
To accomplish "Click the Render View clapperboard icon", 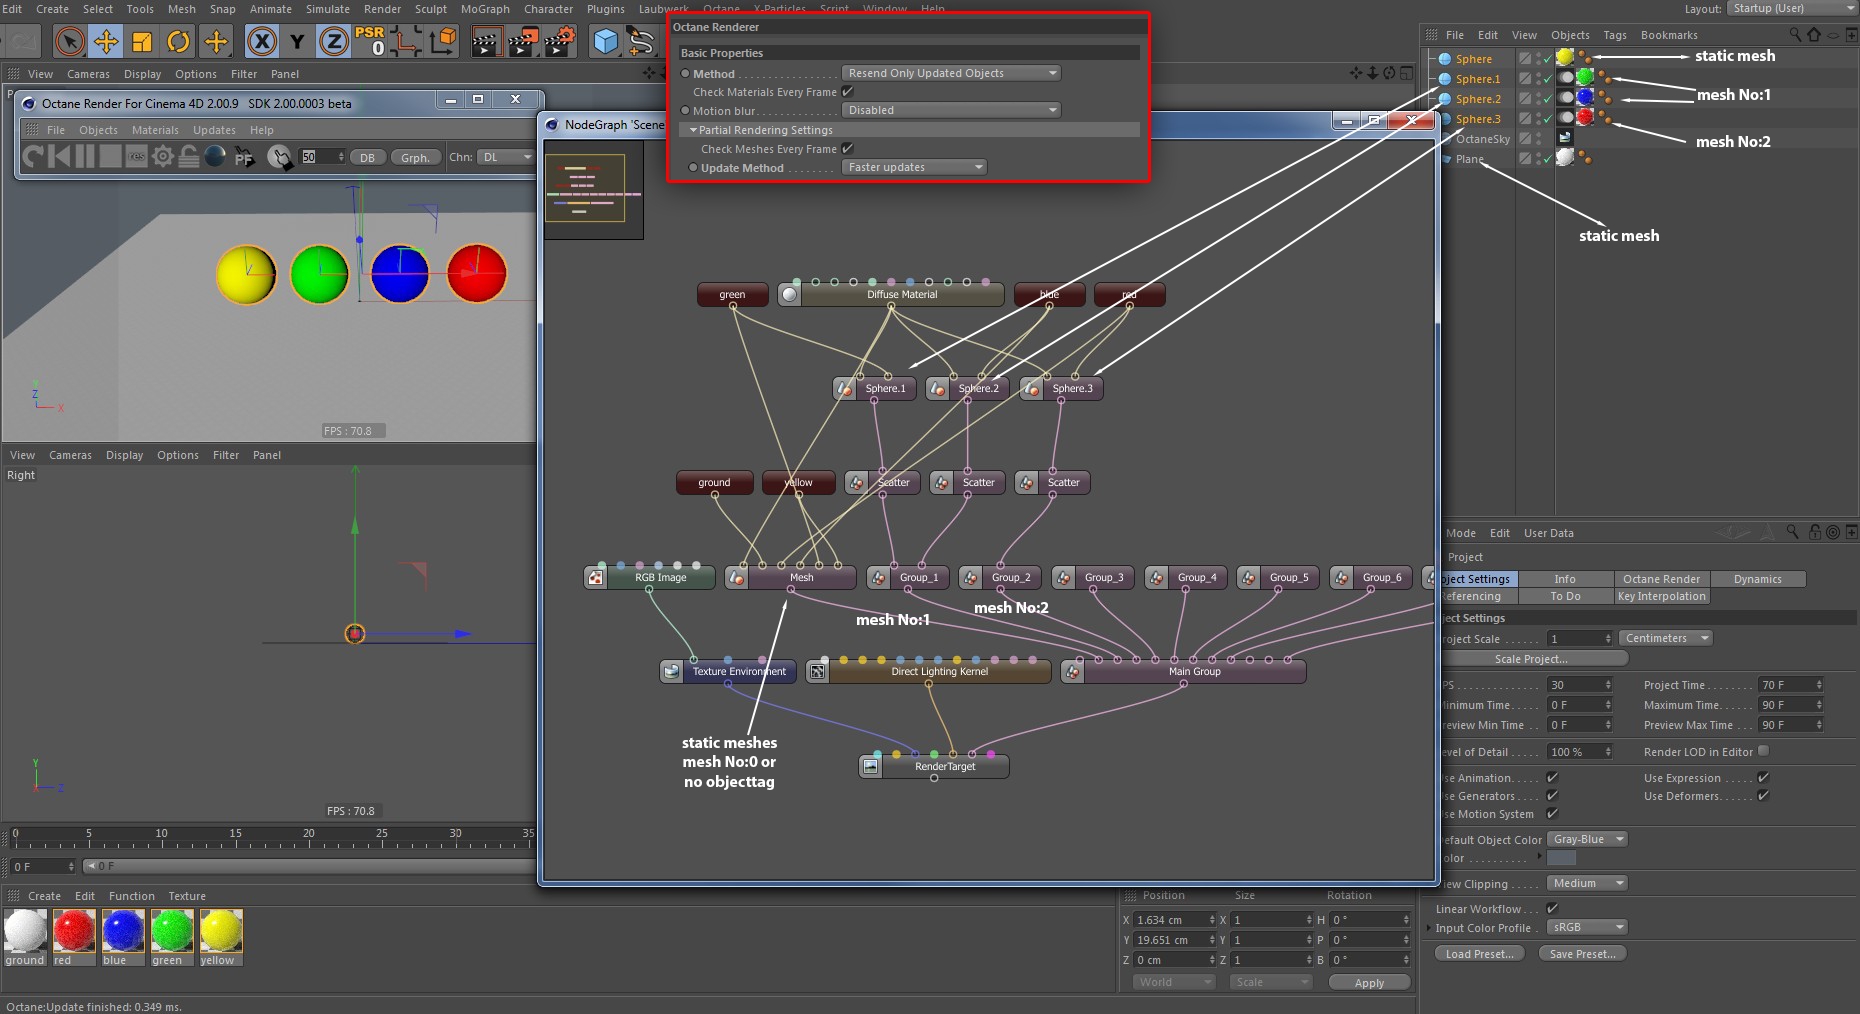I will pos(485,41).
